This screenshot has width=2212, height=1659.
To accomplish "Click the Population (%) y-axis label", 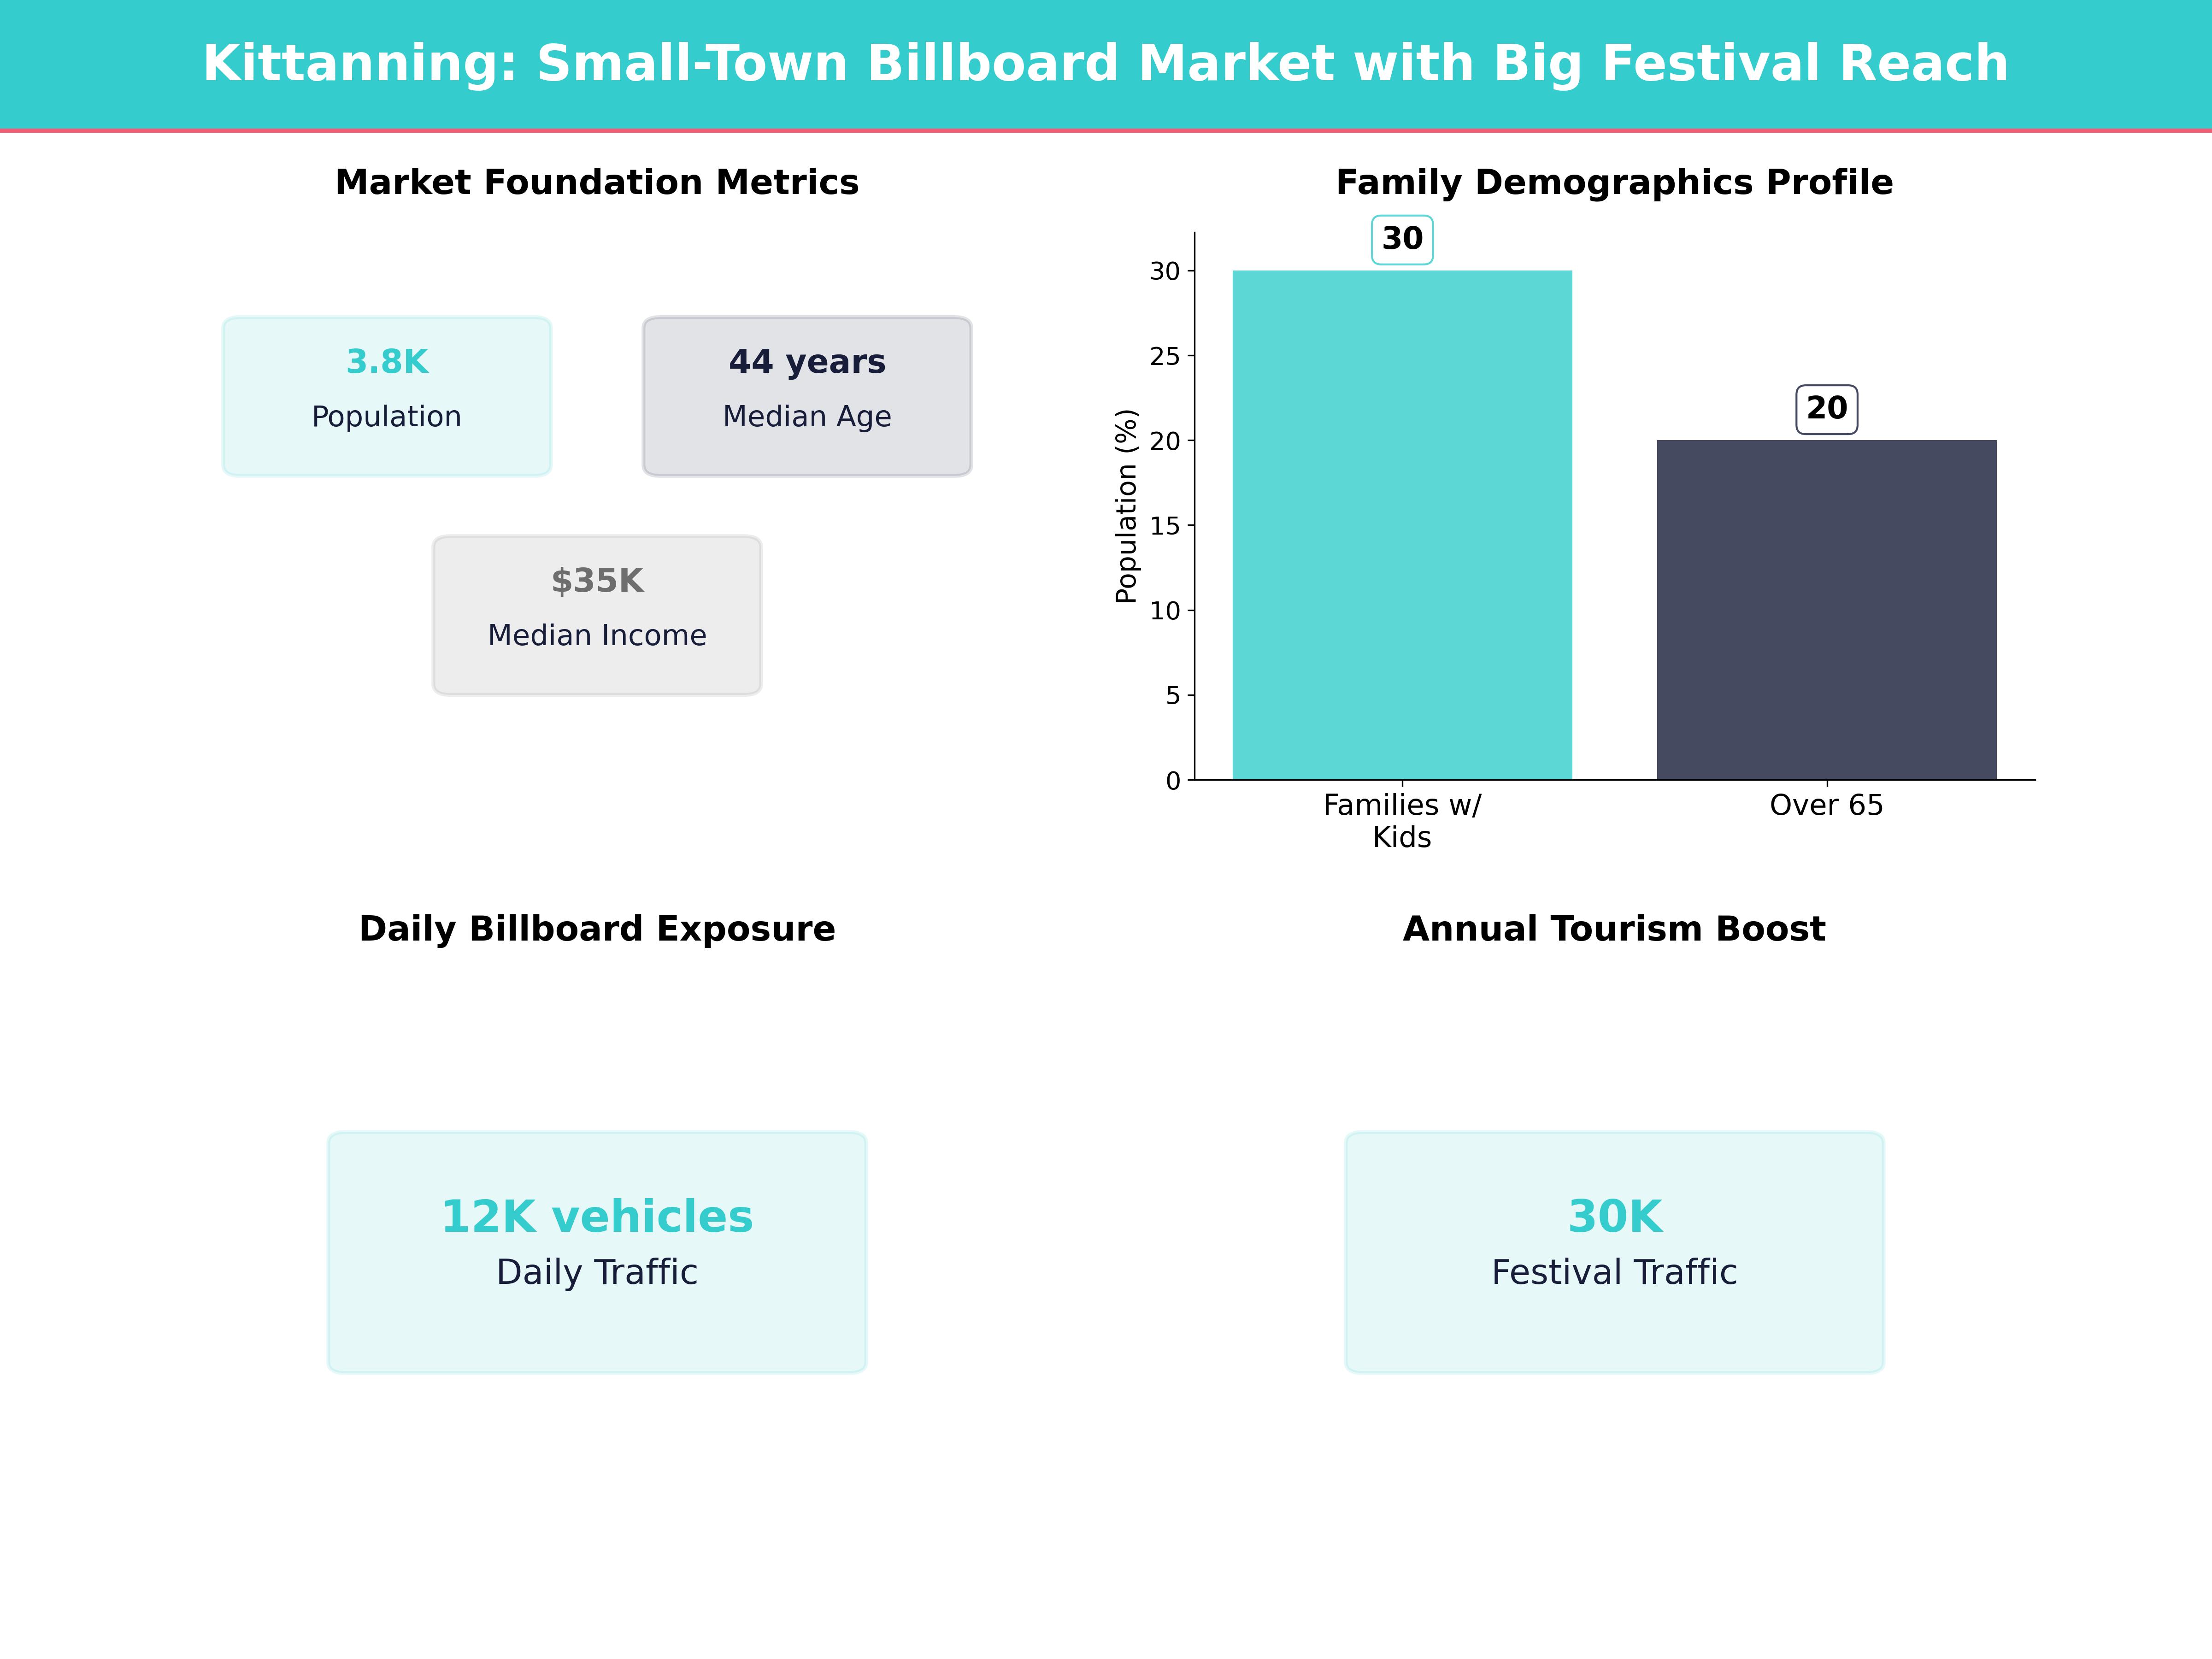I will pos(1127,506).
